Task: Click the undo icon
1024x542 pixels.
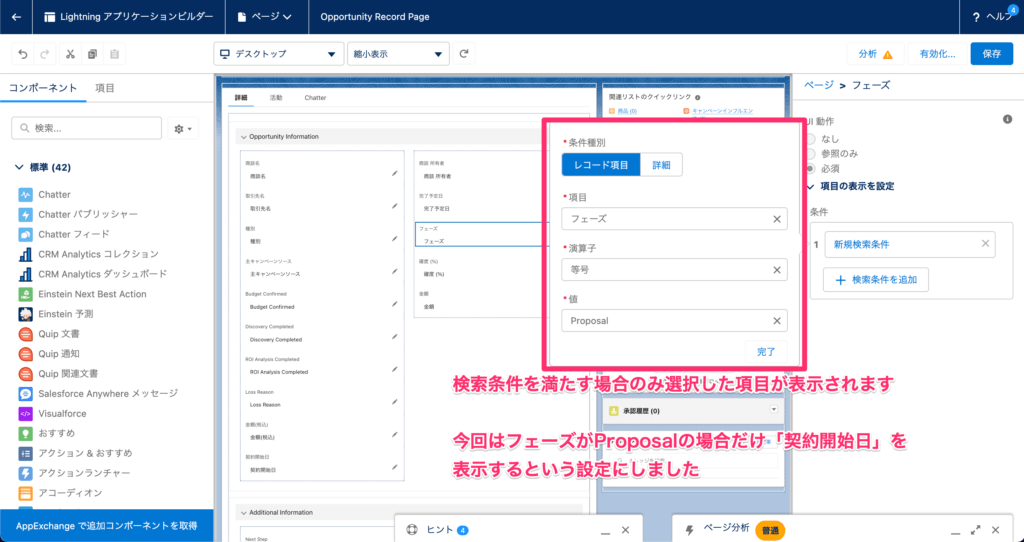Action: pyautogui.click(x=23, y=54)
